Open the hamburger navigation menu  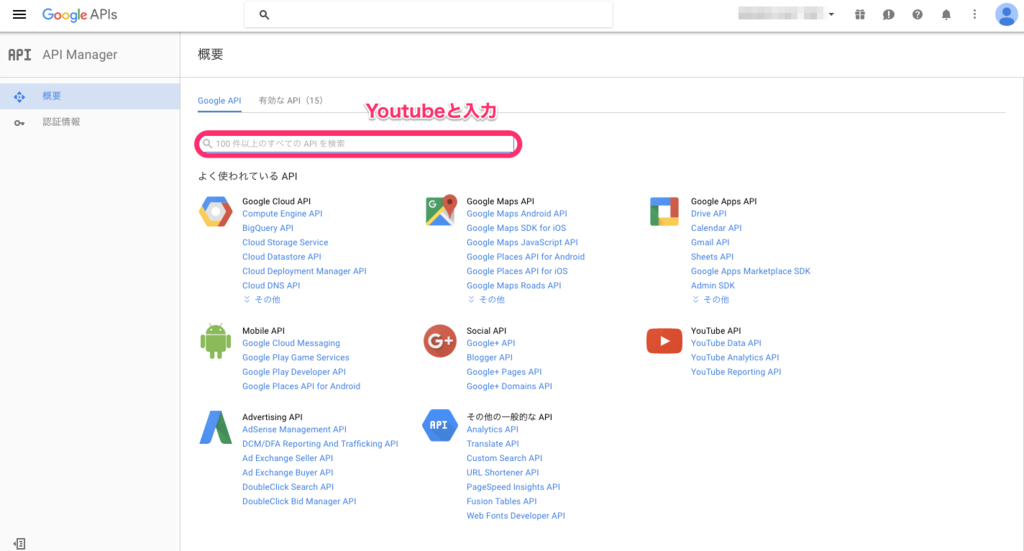(20, 14)
